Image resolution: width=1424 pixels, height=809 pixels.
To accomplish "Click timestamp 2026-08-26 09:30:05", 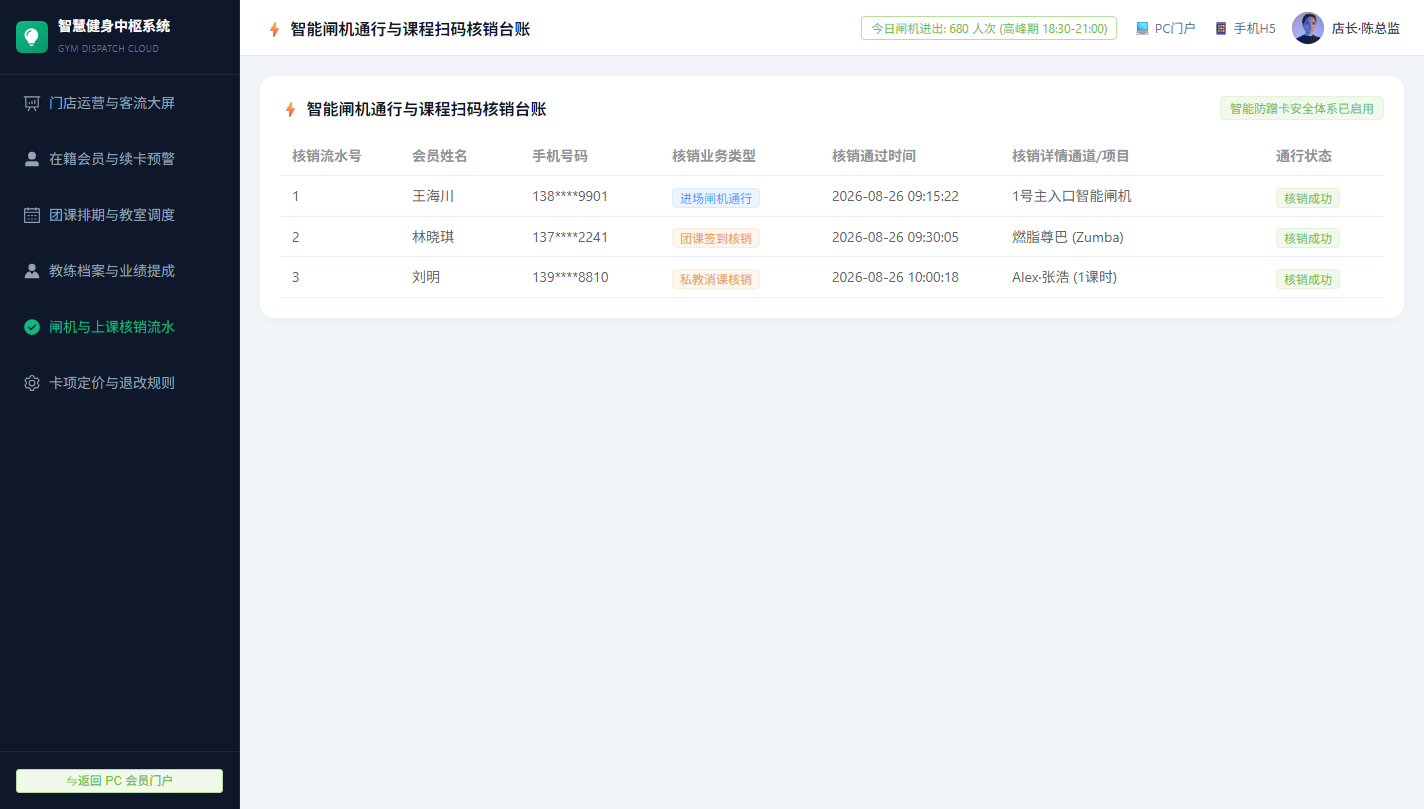I will pyautogui.click(x=895, y=237).
